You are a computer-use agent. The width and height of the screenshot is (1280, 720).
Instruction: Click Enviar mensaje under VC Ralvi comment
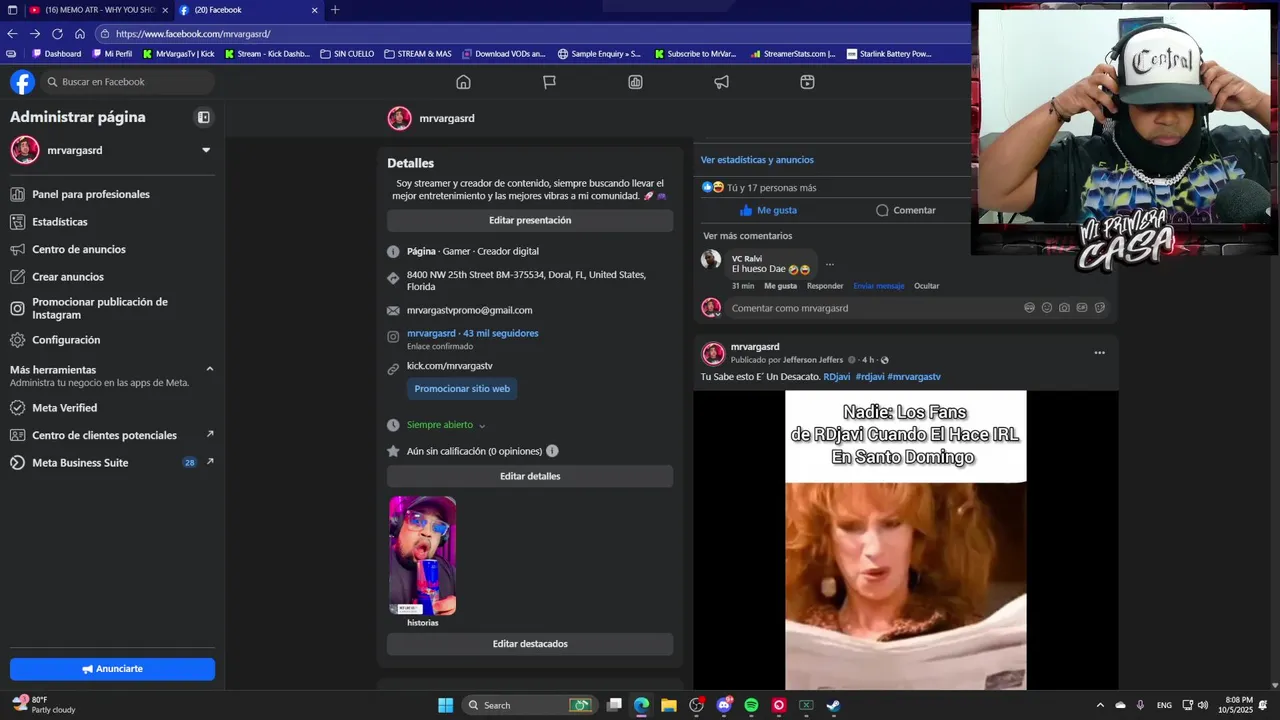[879, 286]
